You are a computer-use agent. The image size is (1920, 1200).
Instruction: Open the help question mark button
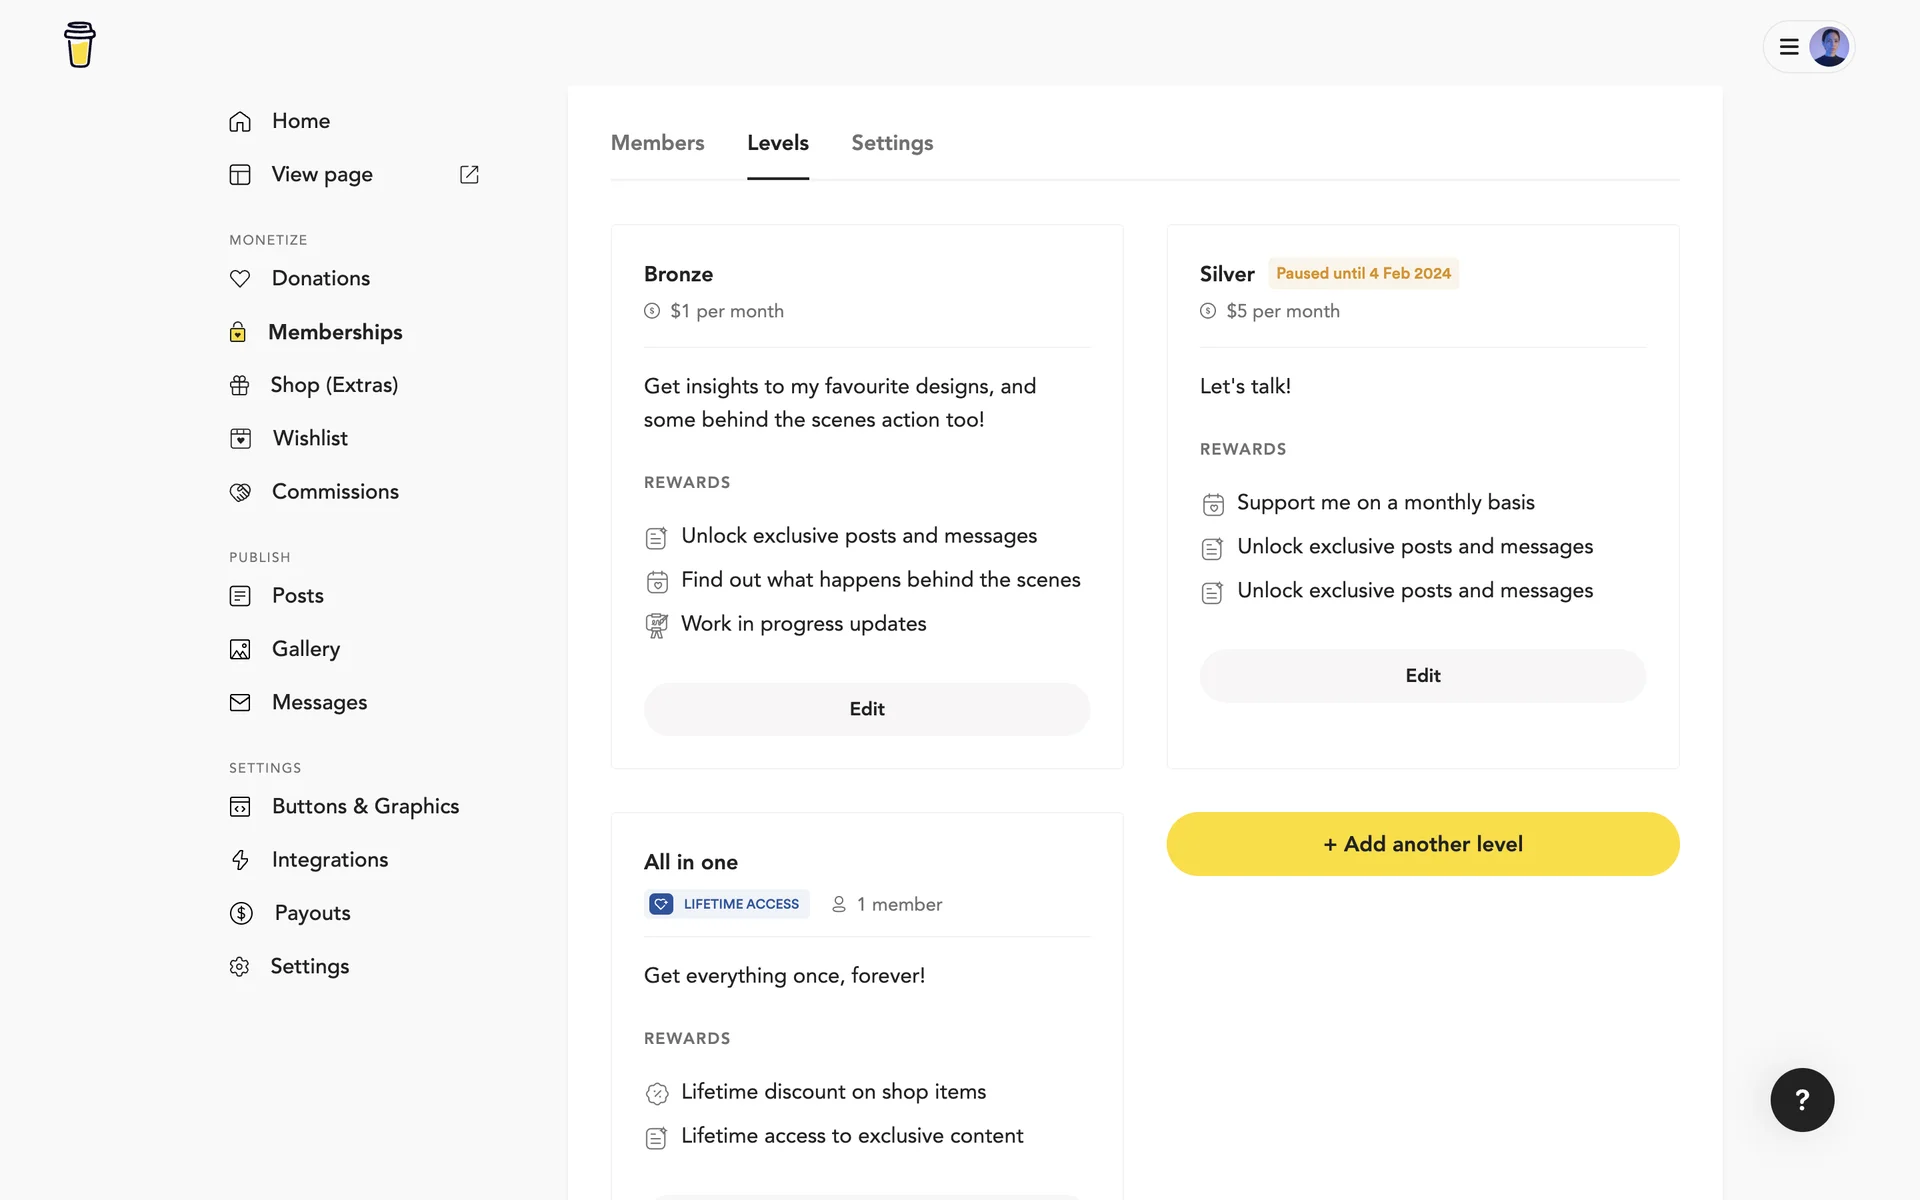pos(1802,1100)
